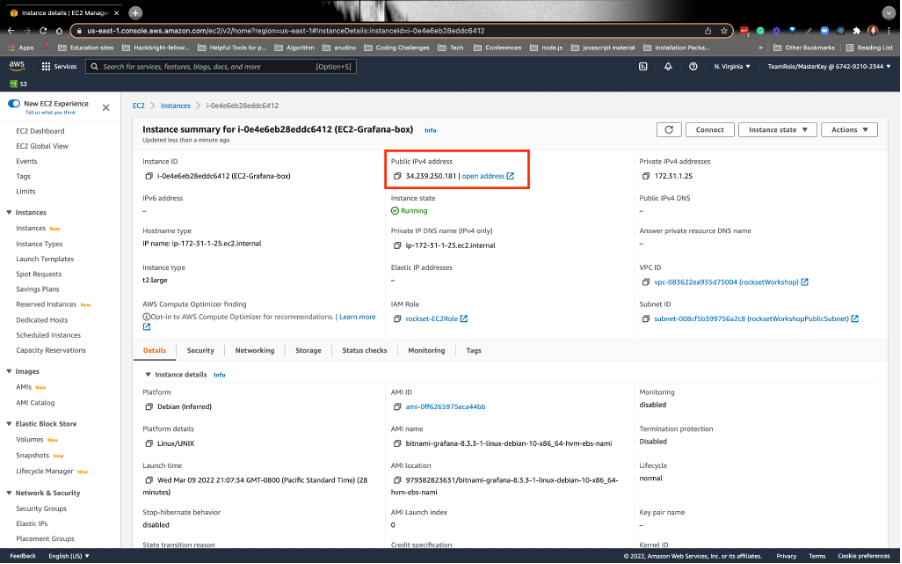Open the Other Bookmarks folder
Image resolution: width=902 pixels, height=564 pixels.
click(x=804, y=48)
